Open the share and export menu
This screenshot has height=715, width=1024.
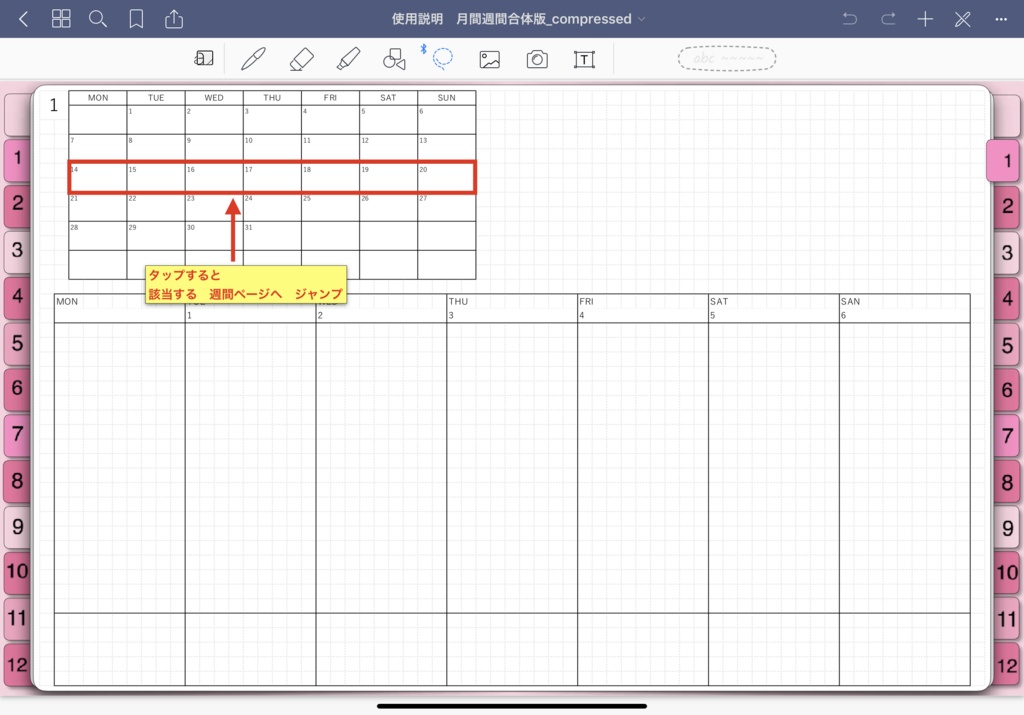click(174, 18)
